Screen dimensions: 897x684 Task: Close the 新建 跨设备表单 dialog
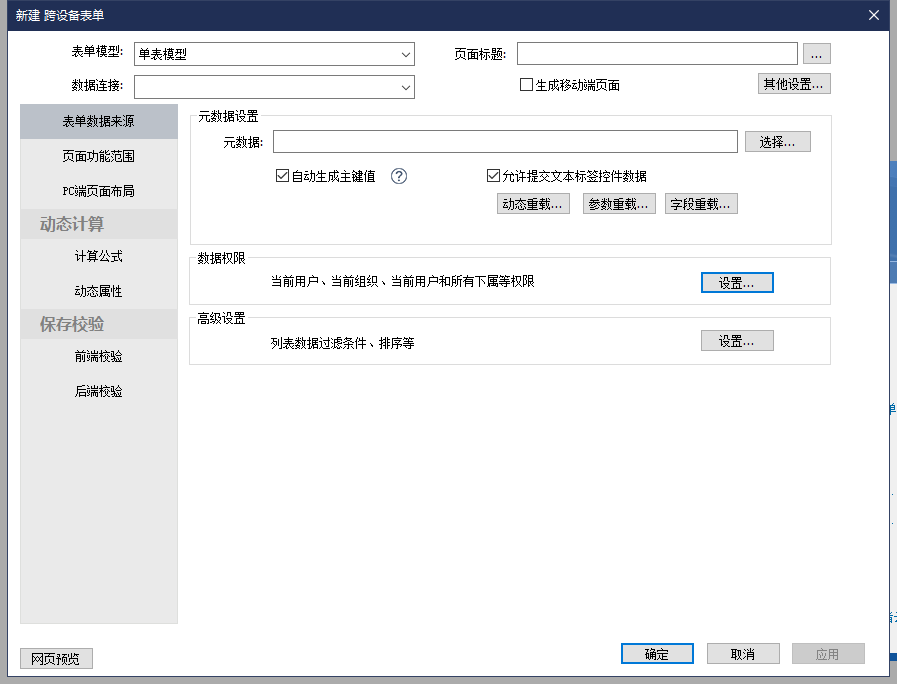click(x=873, y=15)
